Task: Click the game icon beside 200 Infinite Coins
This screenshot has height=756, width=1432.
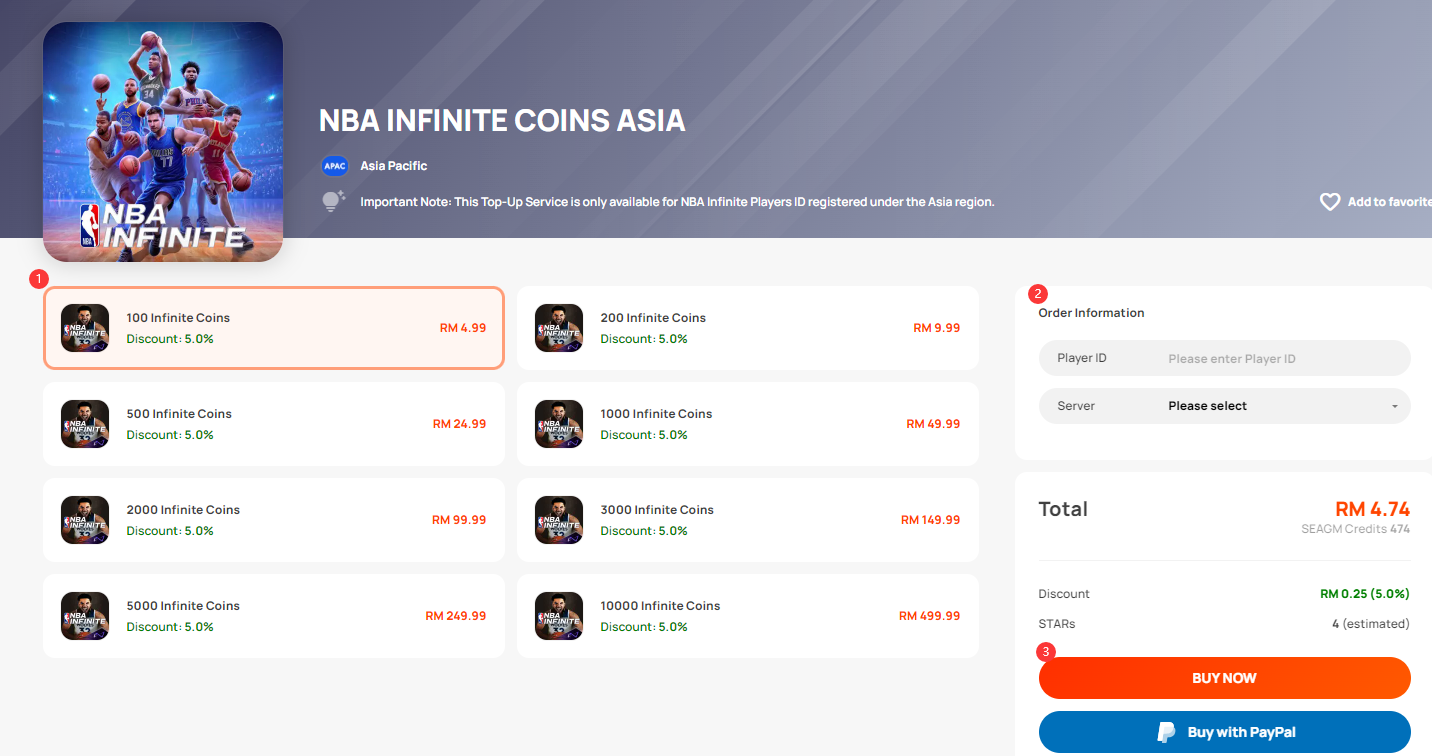Action: click(x=559, y=328)
